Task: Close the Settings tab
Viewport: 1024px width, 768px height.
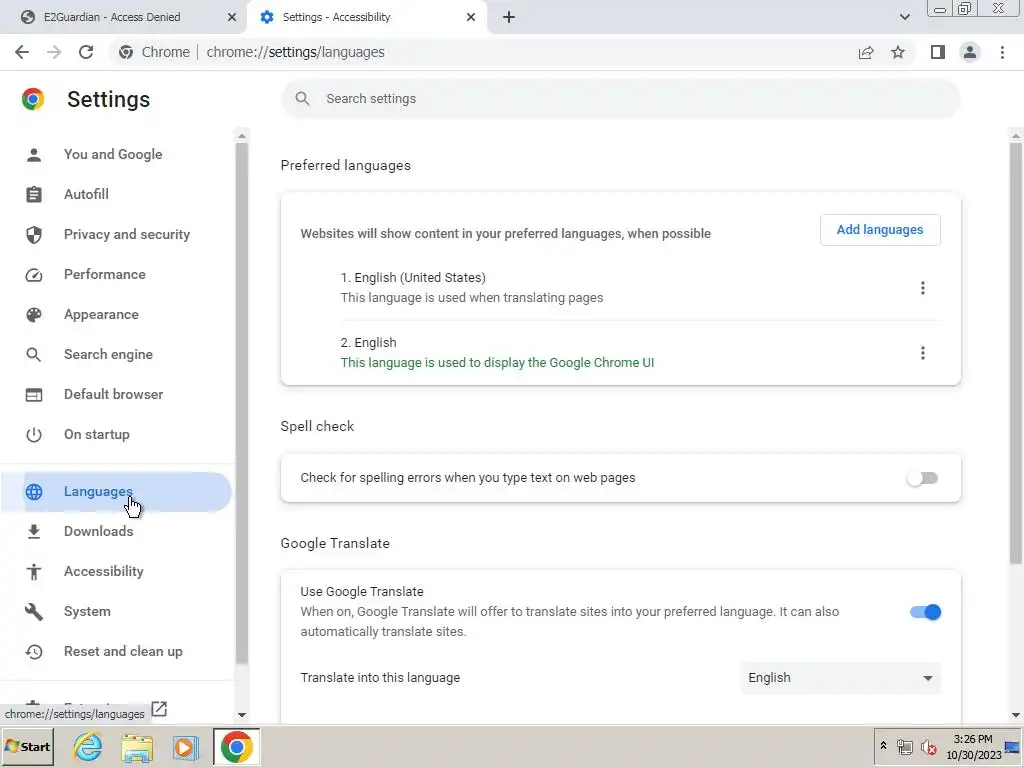Action: pos(471,18)
